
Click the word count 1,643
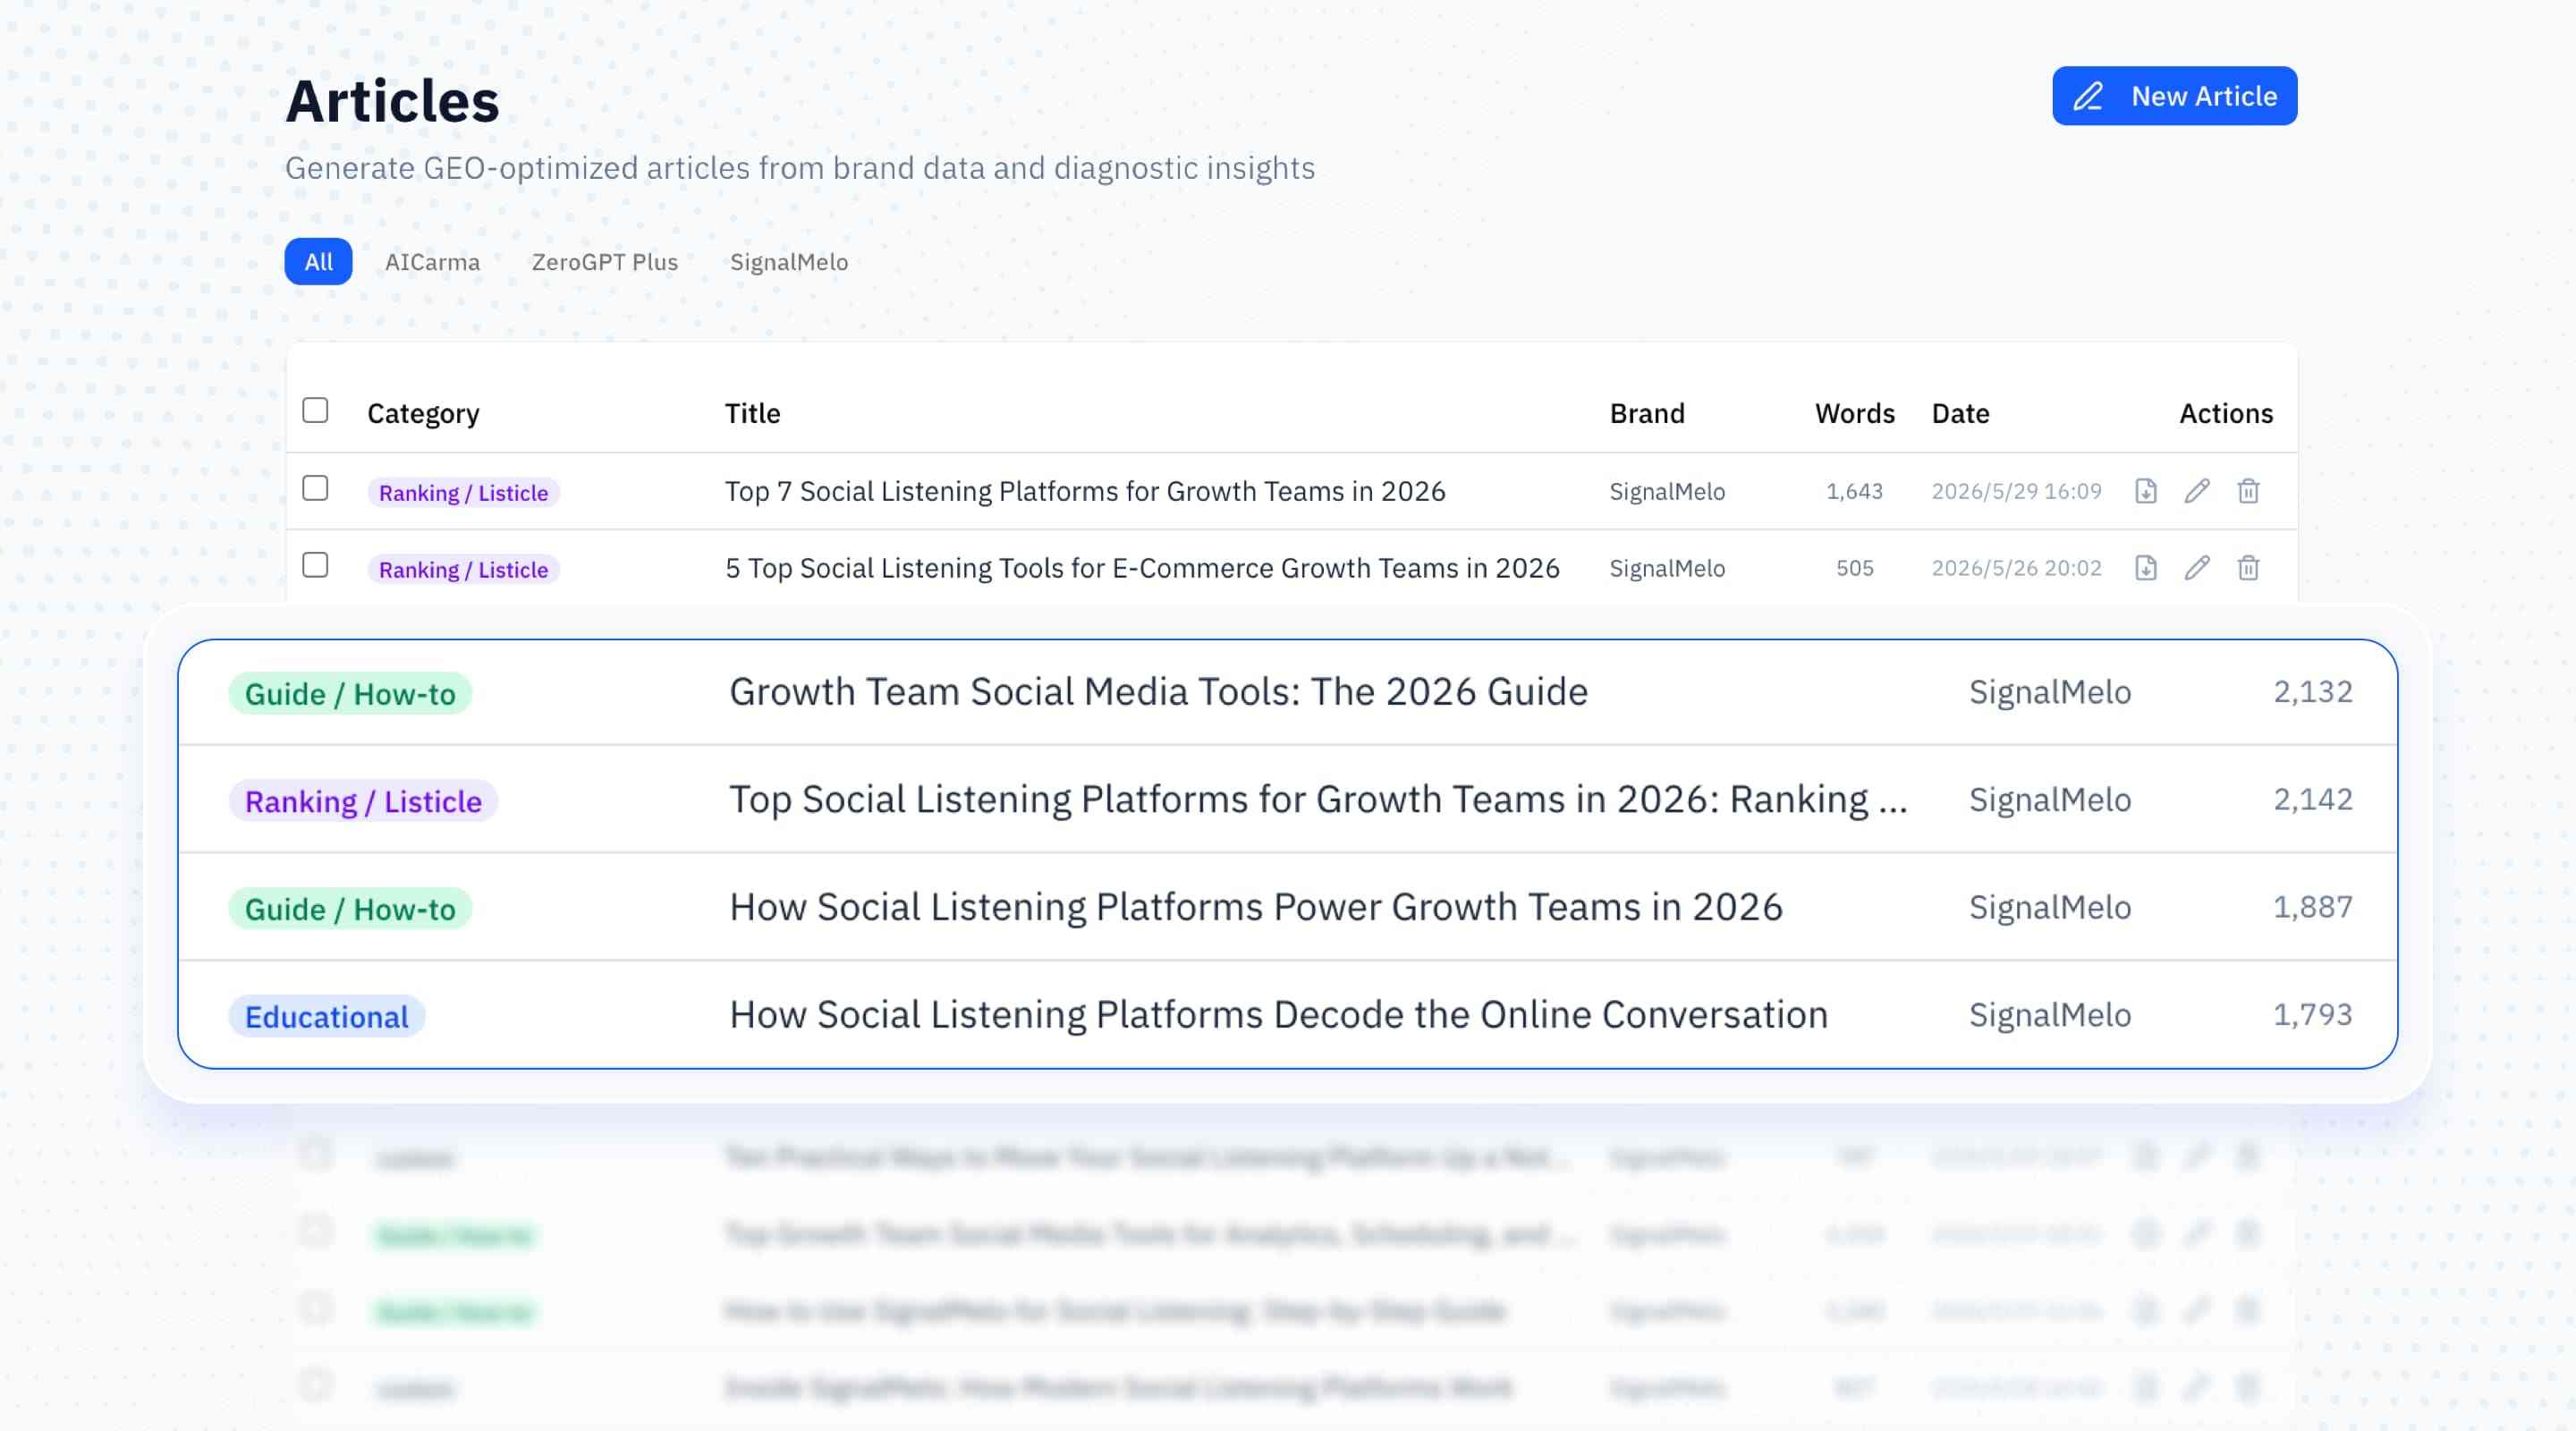click(1854, 491)
